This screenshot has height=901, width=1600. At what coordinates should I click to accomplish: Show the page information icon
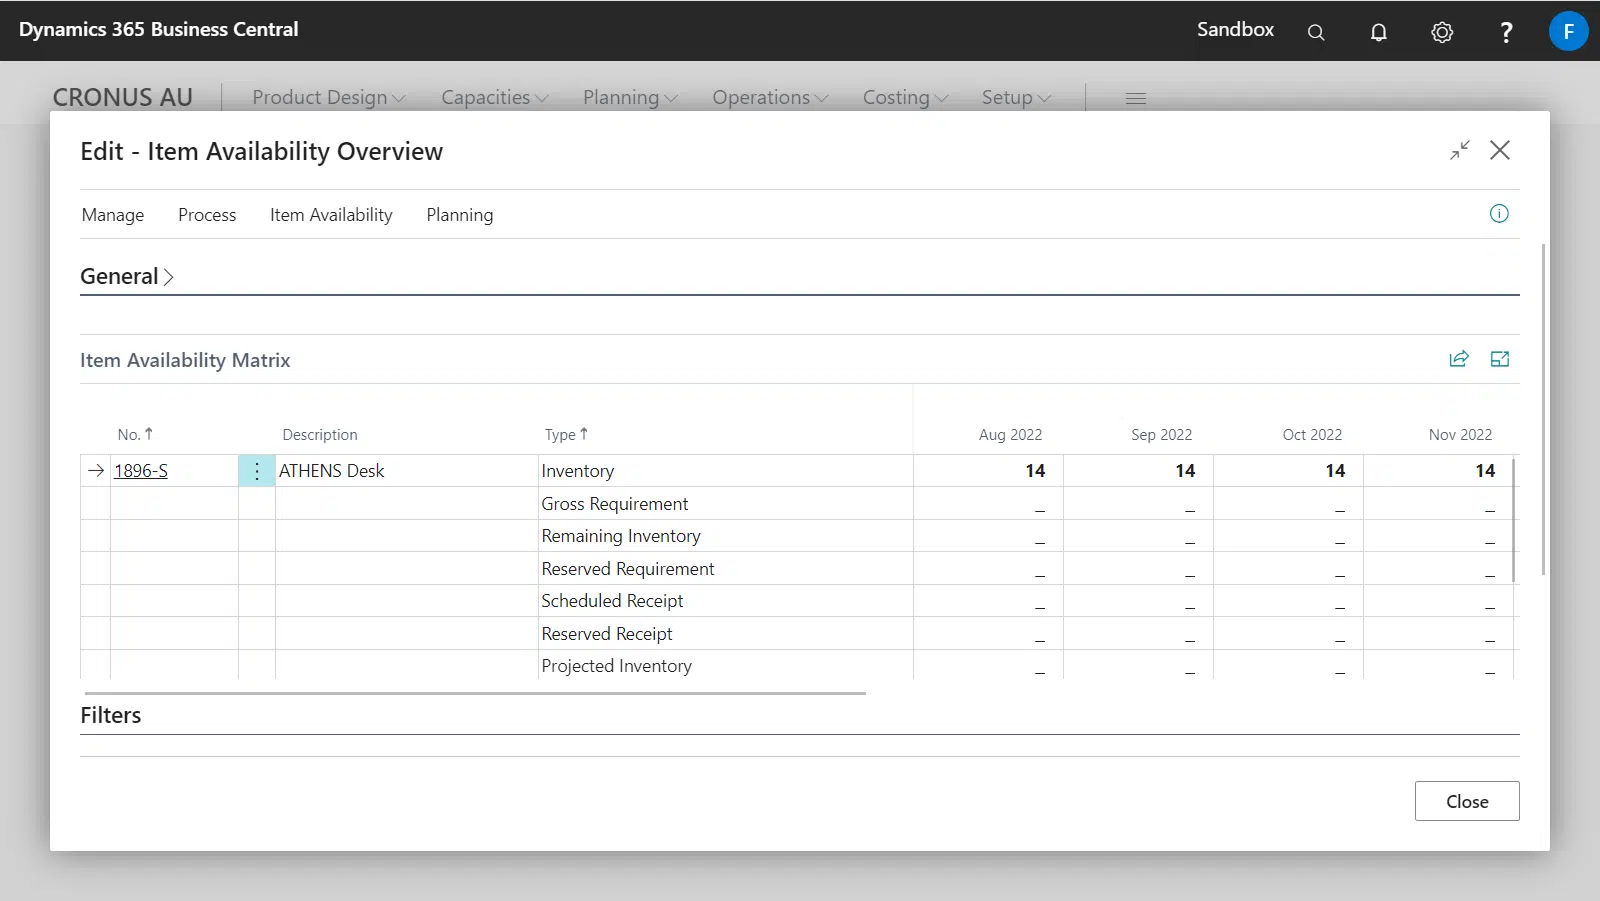coord(1499,213)
